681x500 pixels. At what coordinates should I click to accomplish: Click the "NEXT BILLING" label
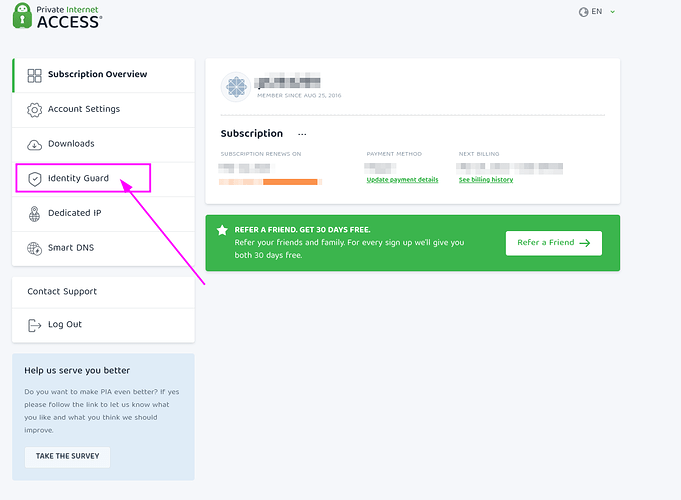pyautogui.click(x=479, y=154)
